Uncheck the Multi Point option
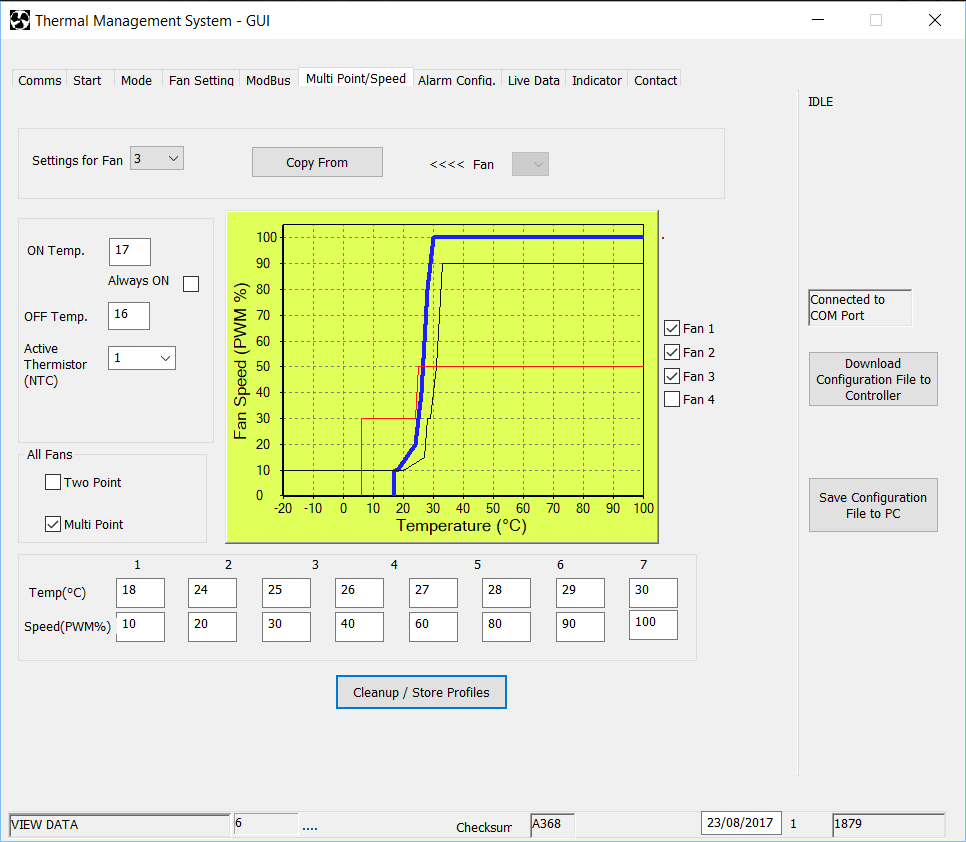966x842 pixels. 52,523
